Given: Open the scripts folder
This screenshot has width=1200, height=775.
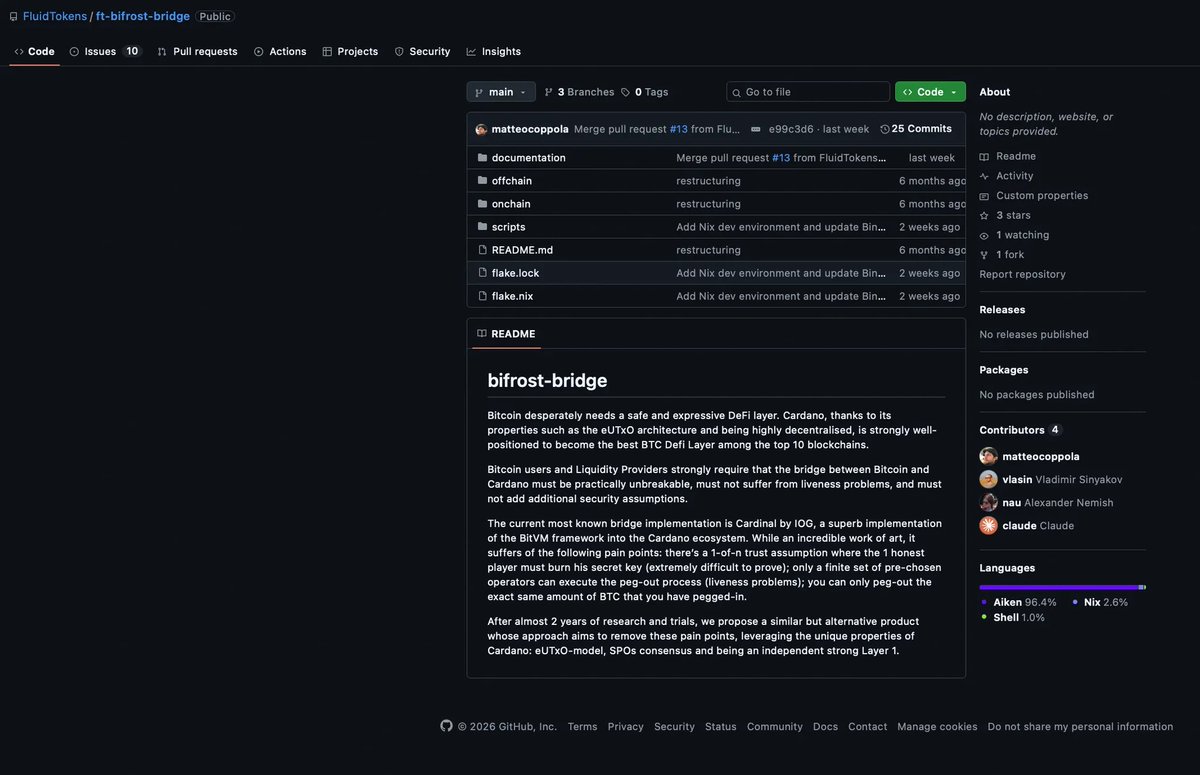Looking at the screenshot, I should pyautogui.click(x=508, y=227).
